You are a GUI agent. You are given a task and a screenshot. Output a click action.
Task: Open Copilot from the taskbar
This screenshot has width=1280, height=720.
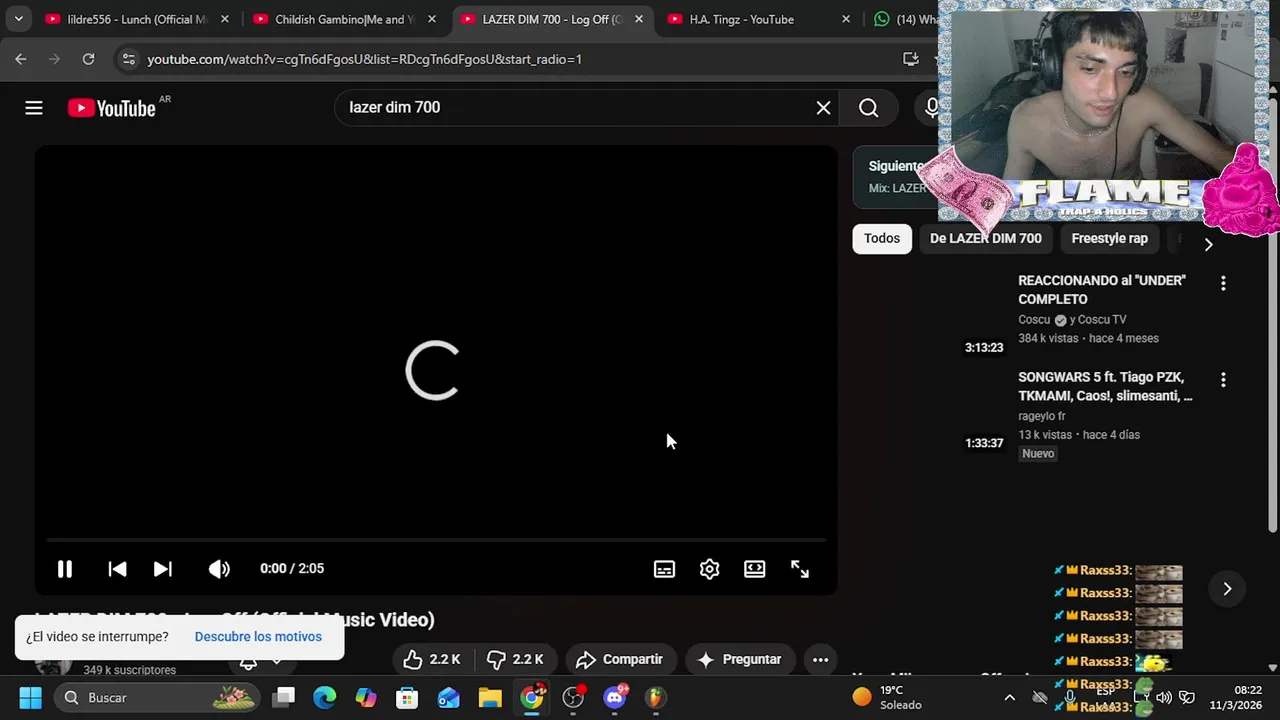[366, 697]
